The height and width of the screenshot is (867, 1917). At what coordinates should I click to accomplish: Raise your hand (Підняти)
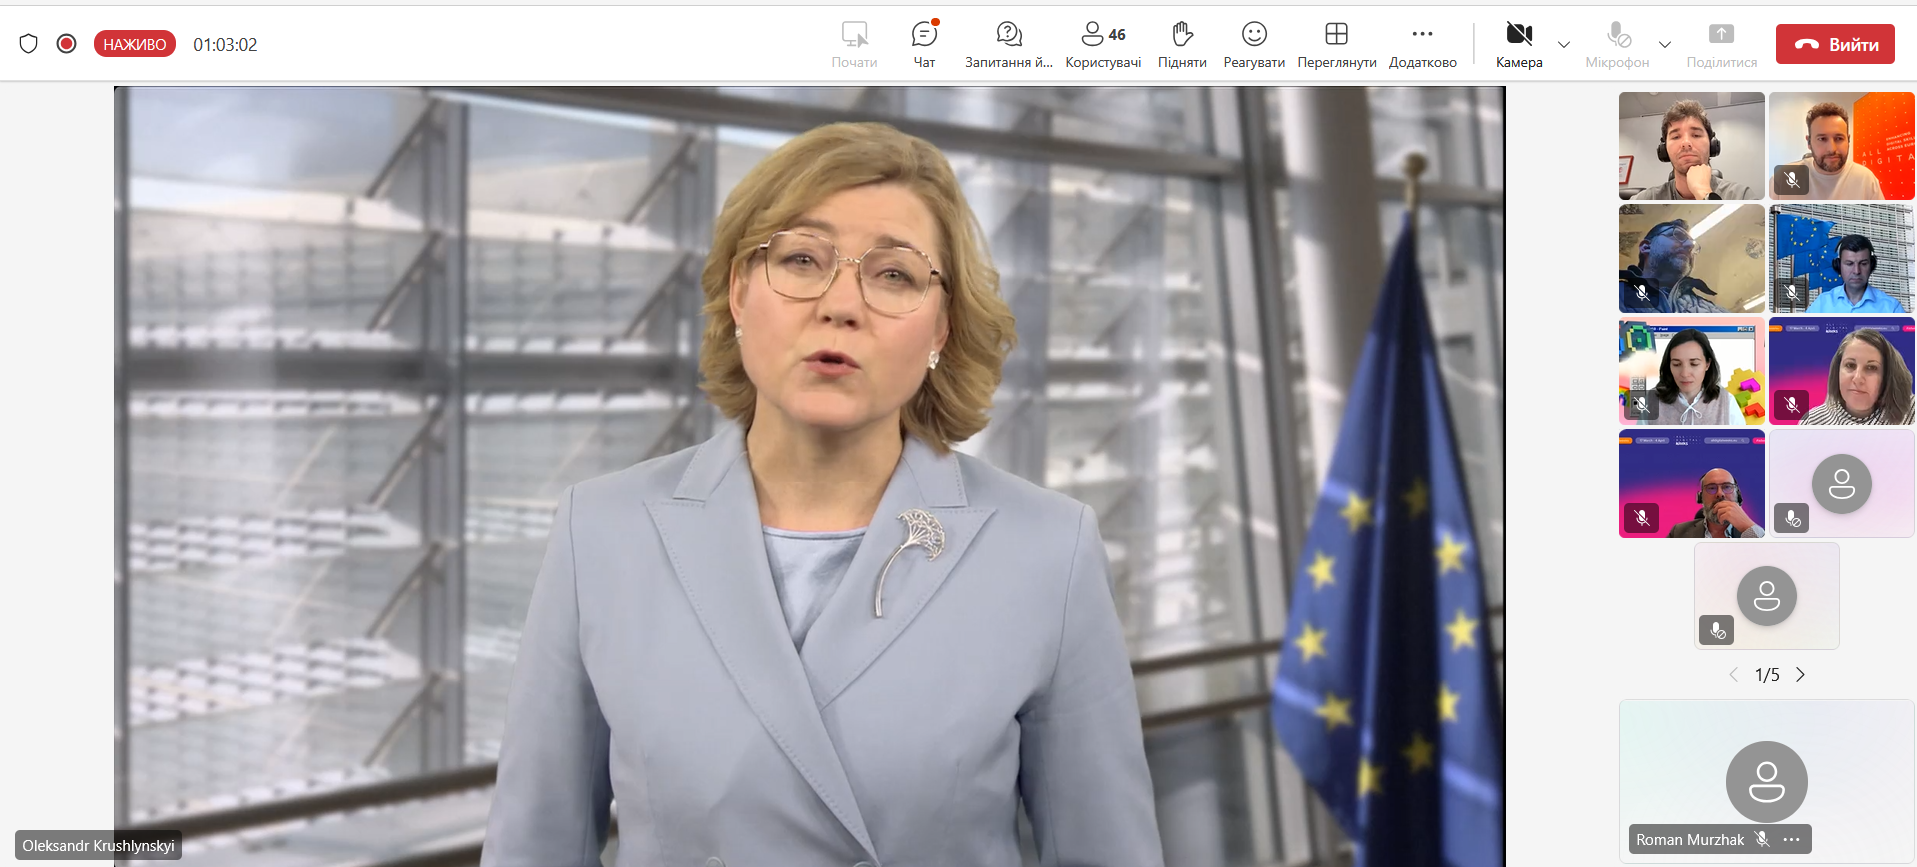tap(1182, 44)
